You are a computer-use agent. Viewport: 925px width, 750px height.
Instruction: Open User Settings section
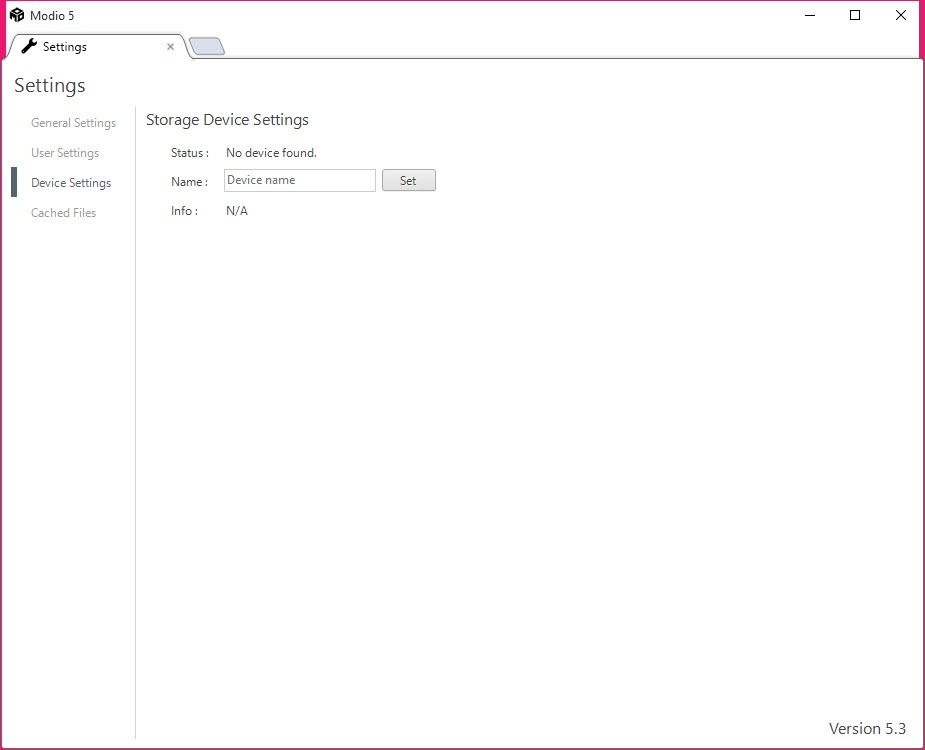pyautogui.click(x=65, y=153)
